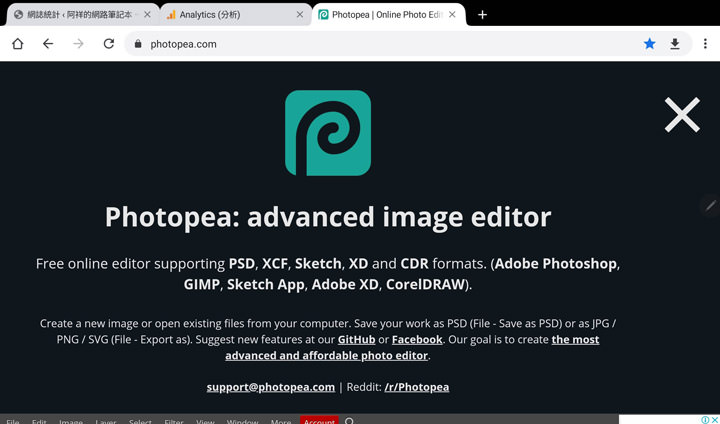The height and width of the screenshot is (424, 720).
Task: Click 'Photopea: advanced image editor' heading
Action: pos(328,217)
